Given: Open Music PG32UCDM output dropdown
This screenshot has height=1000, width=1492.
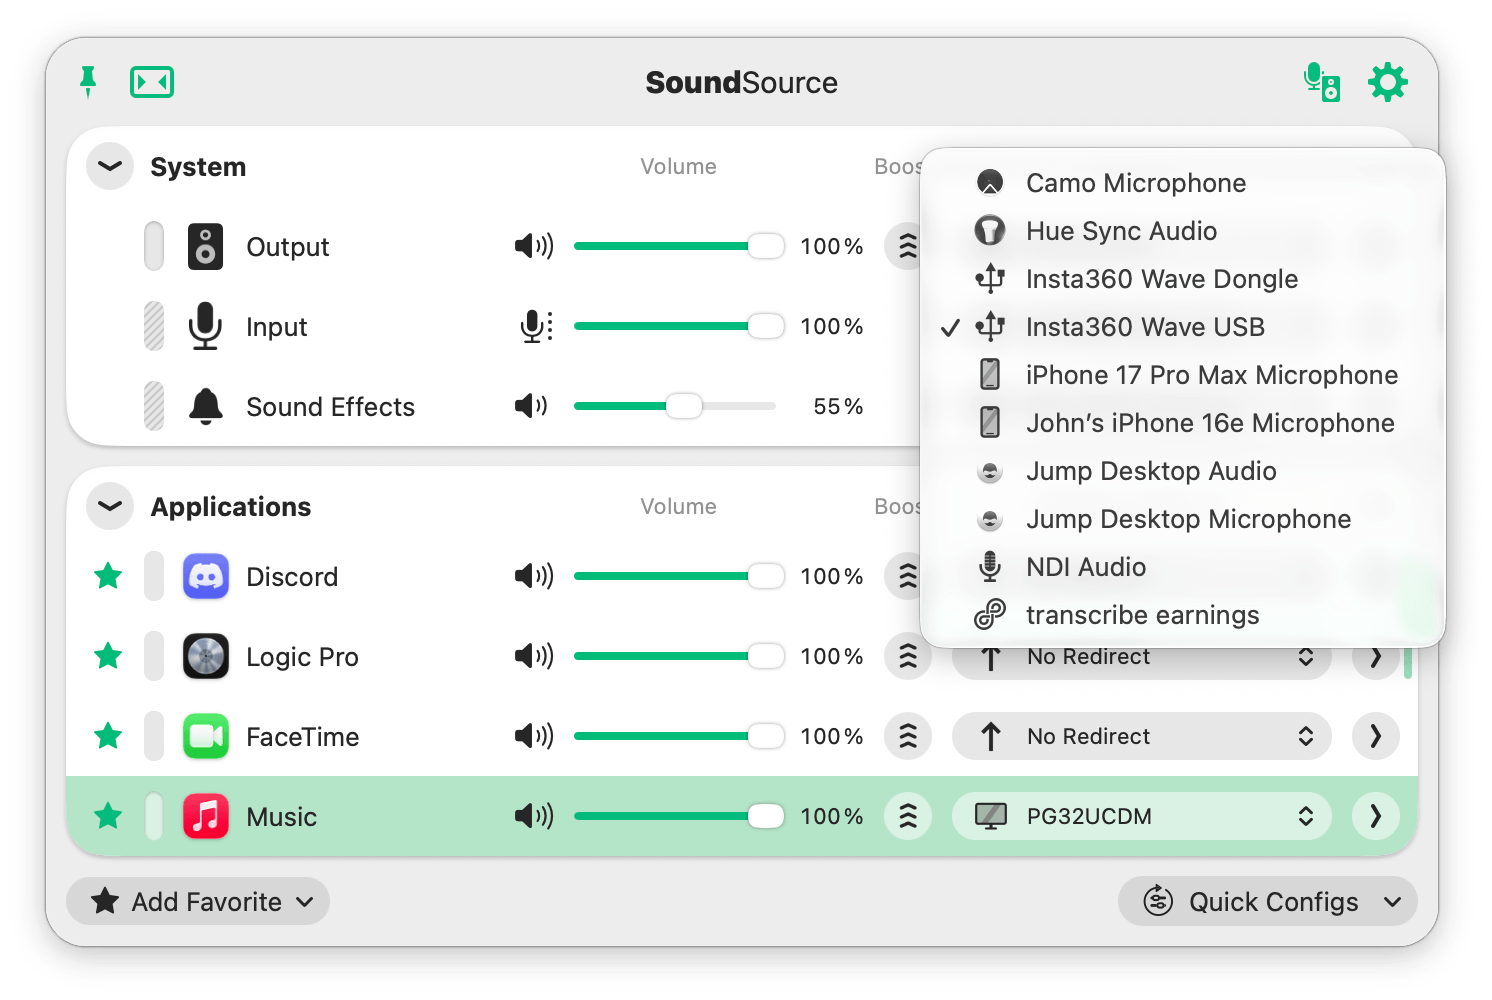Looking at the screenshot, I should [1141, 816].
